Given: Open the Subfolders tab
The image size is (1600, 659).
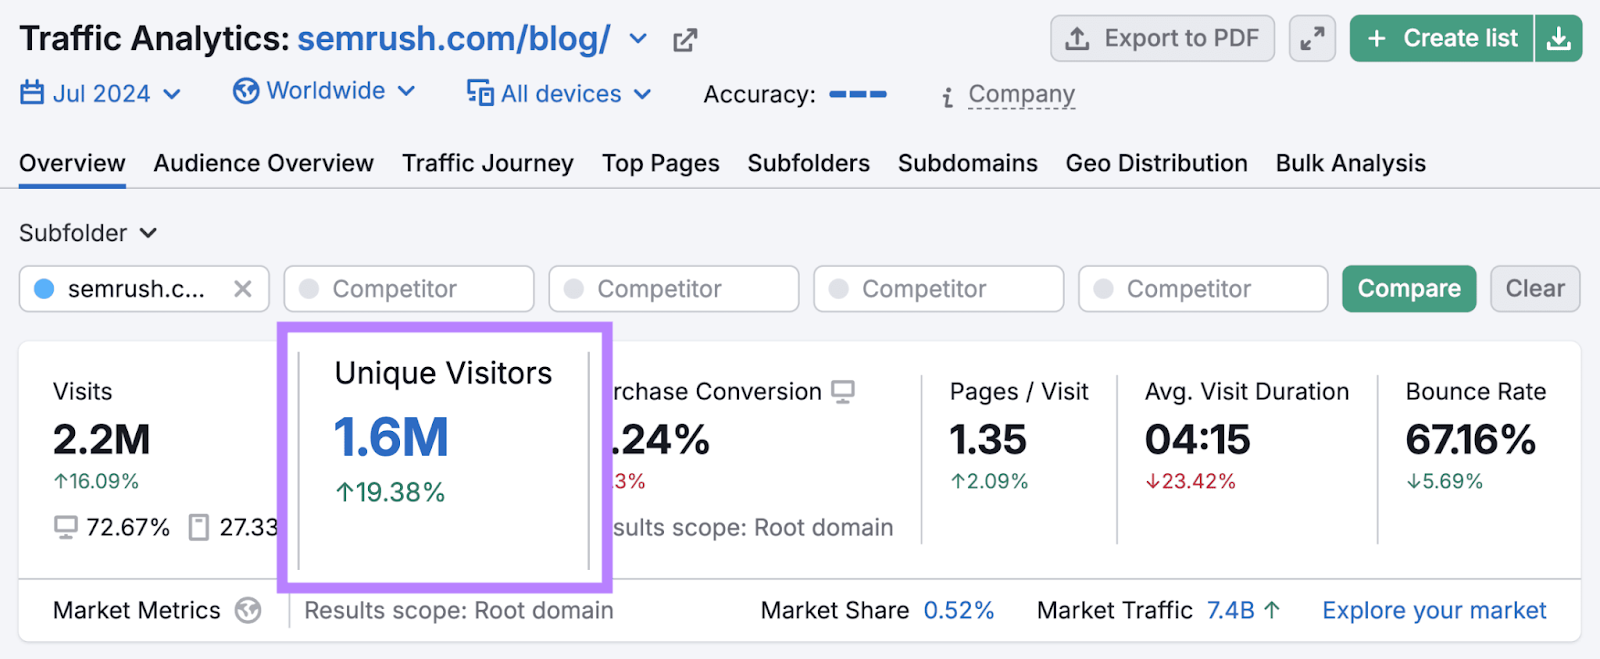Looking at the screenshot, I should click(x=809, y=163).
